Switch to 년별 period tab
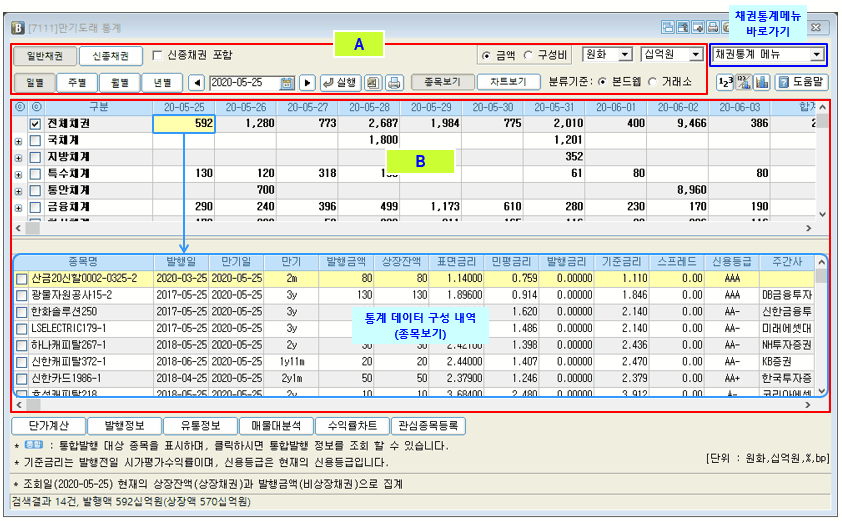 162,83
